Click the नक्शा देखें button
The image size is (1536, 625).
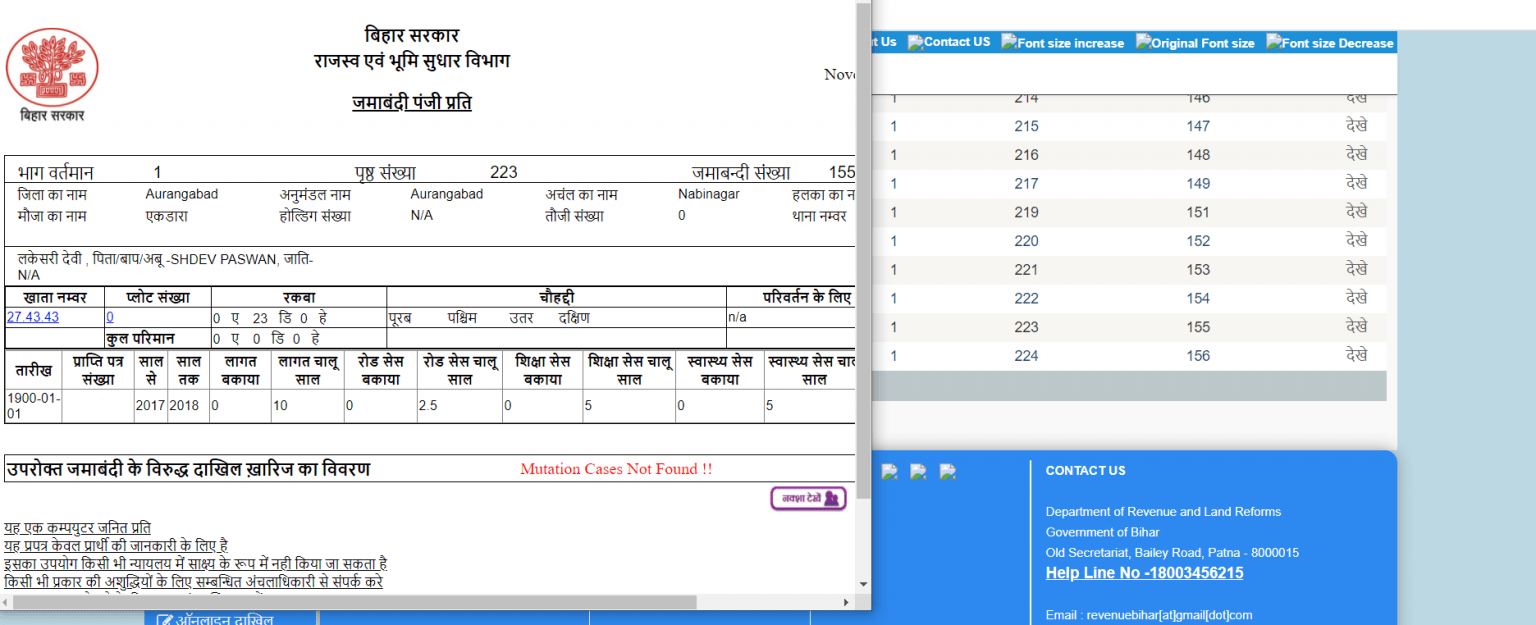807,498
